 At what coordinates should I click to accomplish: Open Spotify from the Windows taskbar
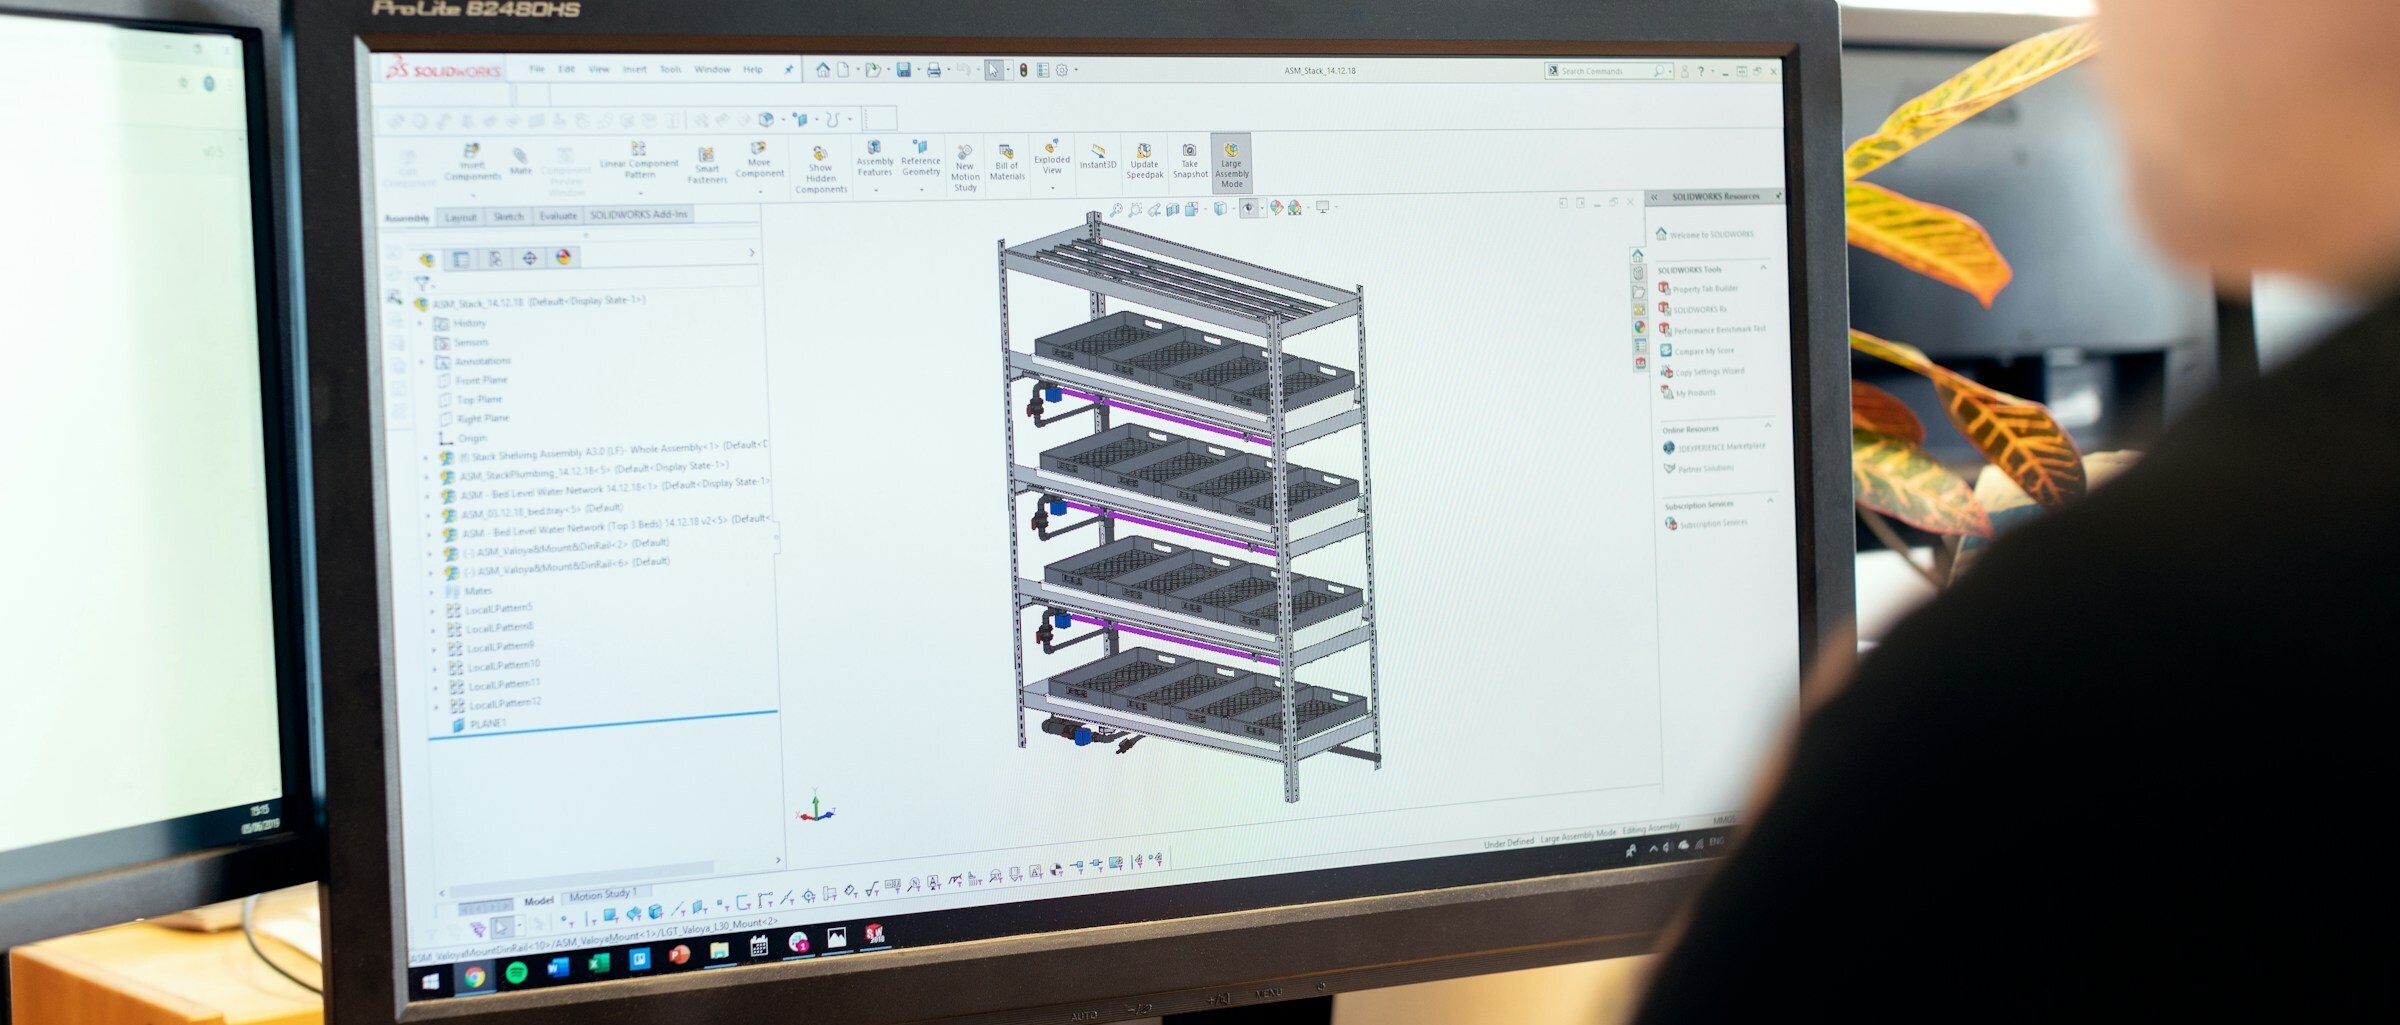click(x=516, y=972)
